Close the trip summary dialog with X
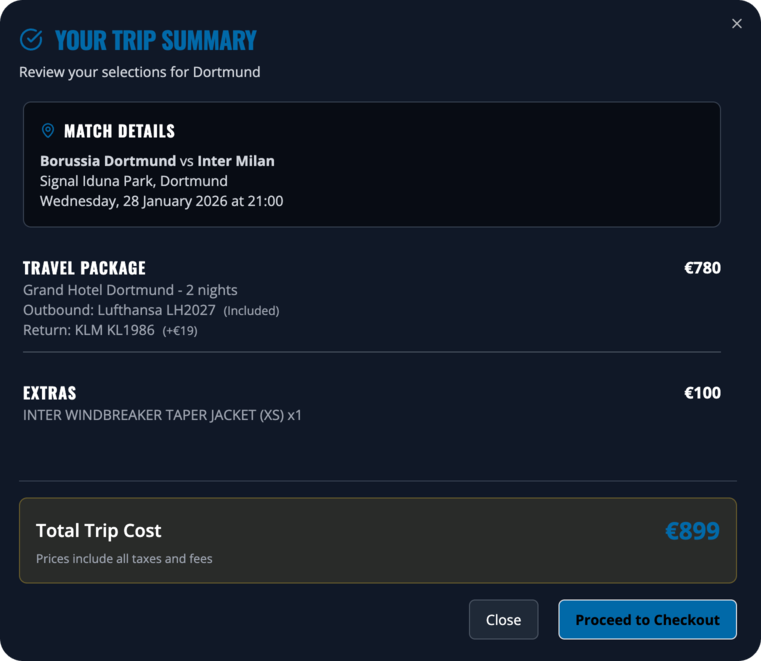Viewport: 761px width, 661px height. (x=737, y=24)
